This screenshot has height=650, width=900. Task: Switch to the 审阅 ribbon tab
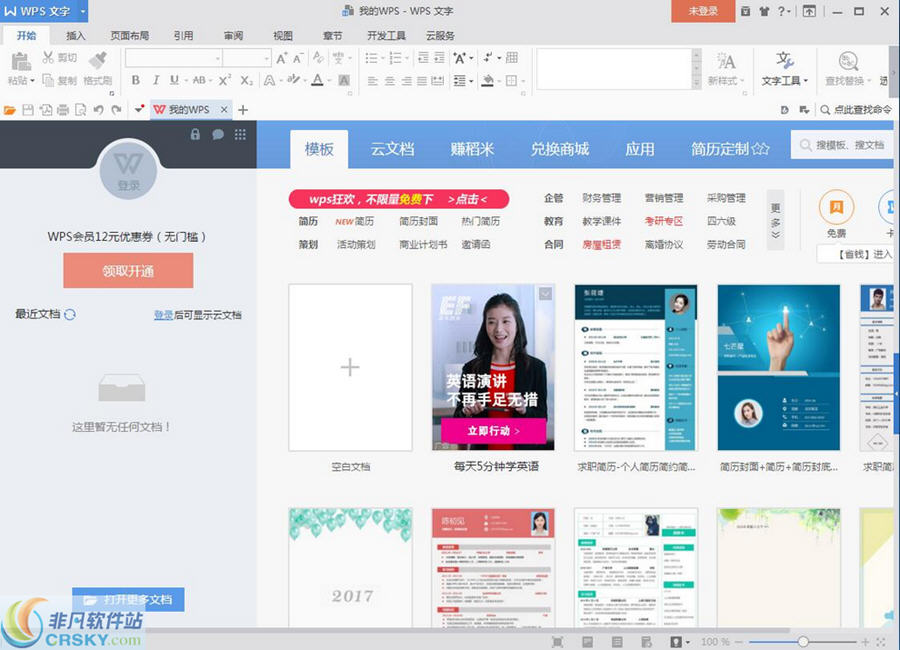click(233, 36)
